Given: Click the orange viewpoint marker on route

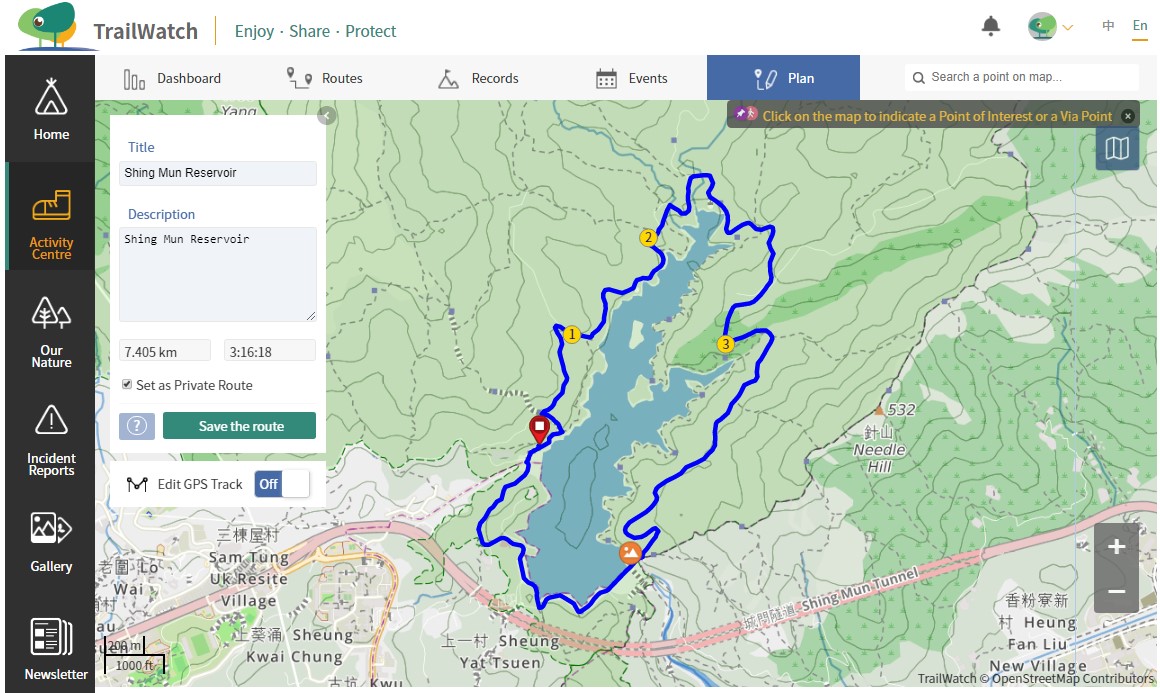Looking at the screenshot, I should point(630,552).
